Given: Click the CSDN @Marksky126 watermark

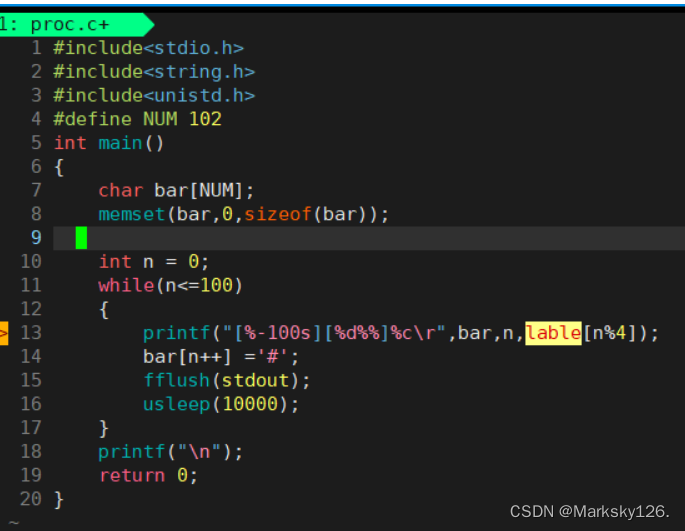Looking at the screenshot, I should 589,511.
